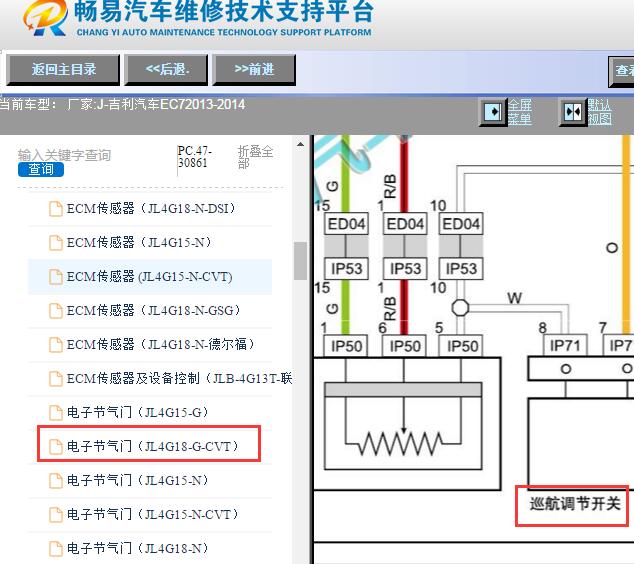The height and width of the screenshot is (564, 634).
Task: Open ECM传感器（JL4G18-N-GSG） entry
Action: point(153,311)
